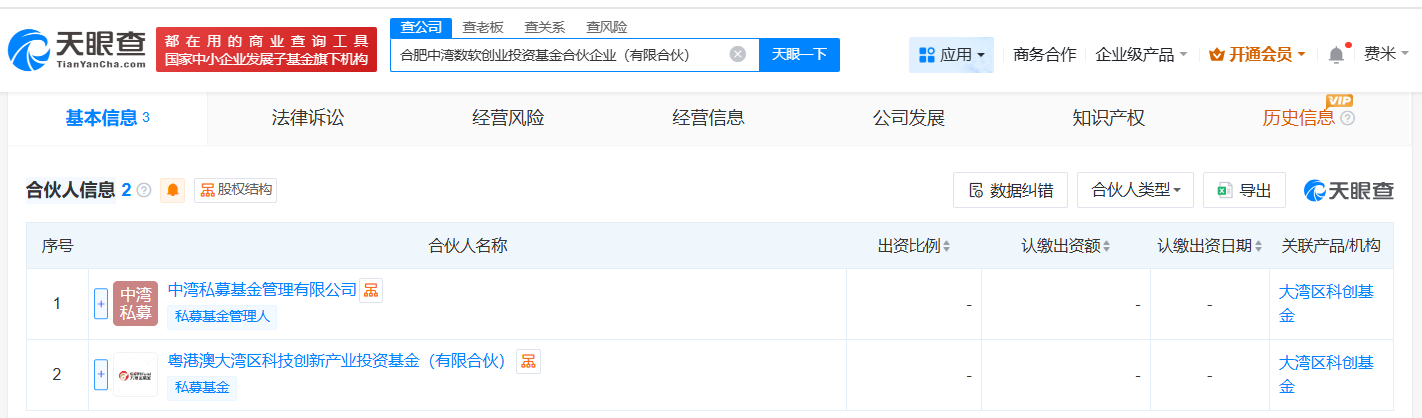This screenshot has height=418, width=1422.
Task: Open equity structure icon for 中湾私募基金管理有限公司
Action: click(371, 290)
